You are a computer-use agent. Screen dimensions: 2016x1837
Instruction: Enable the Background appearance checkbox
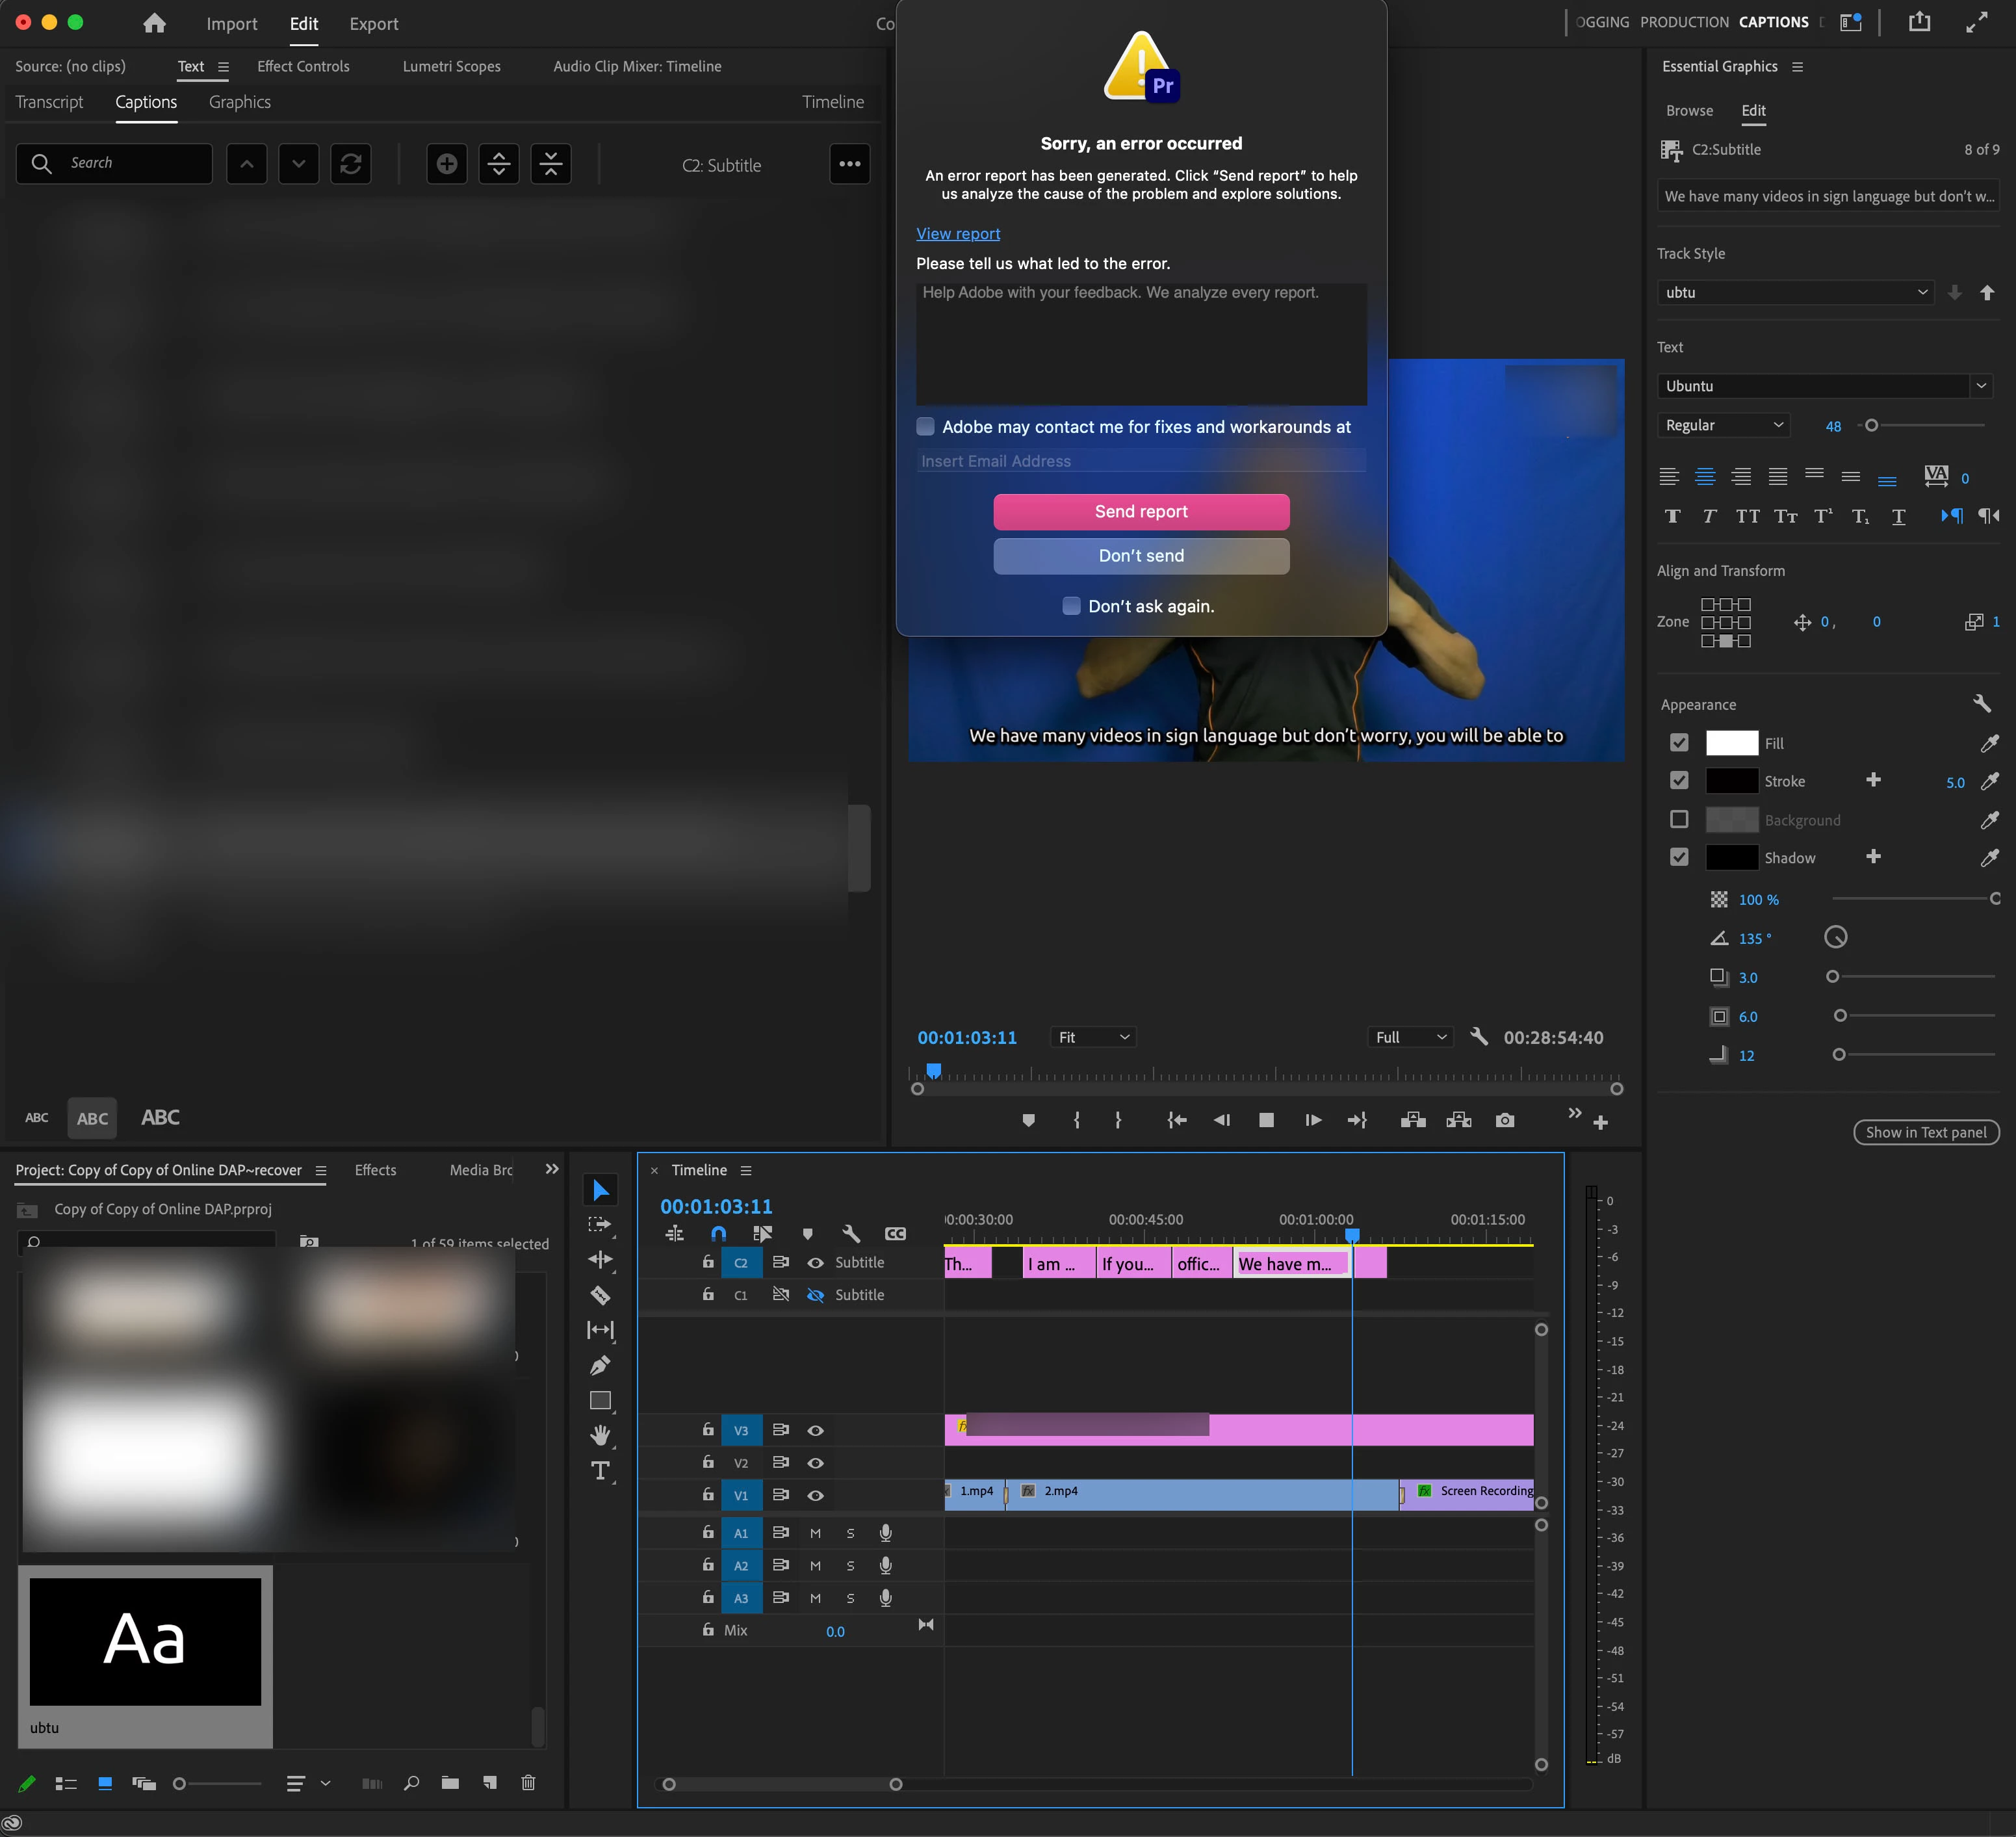coord(1679,819)
